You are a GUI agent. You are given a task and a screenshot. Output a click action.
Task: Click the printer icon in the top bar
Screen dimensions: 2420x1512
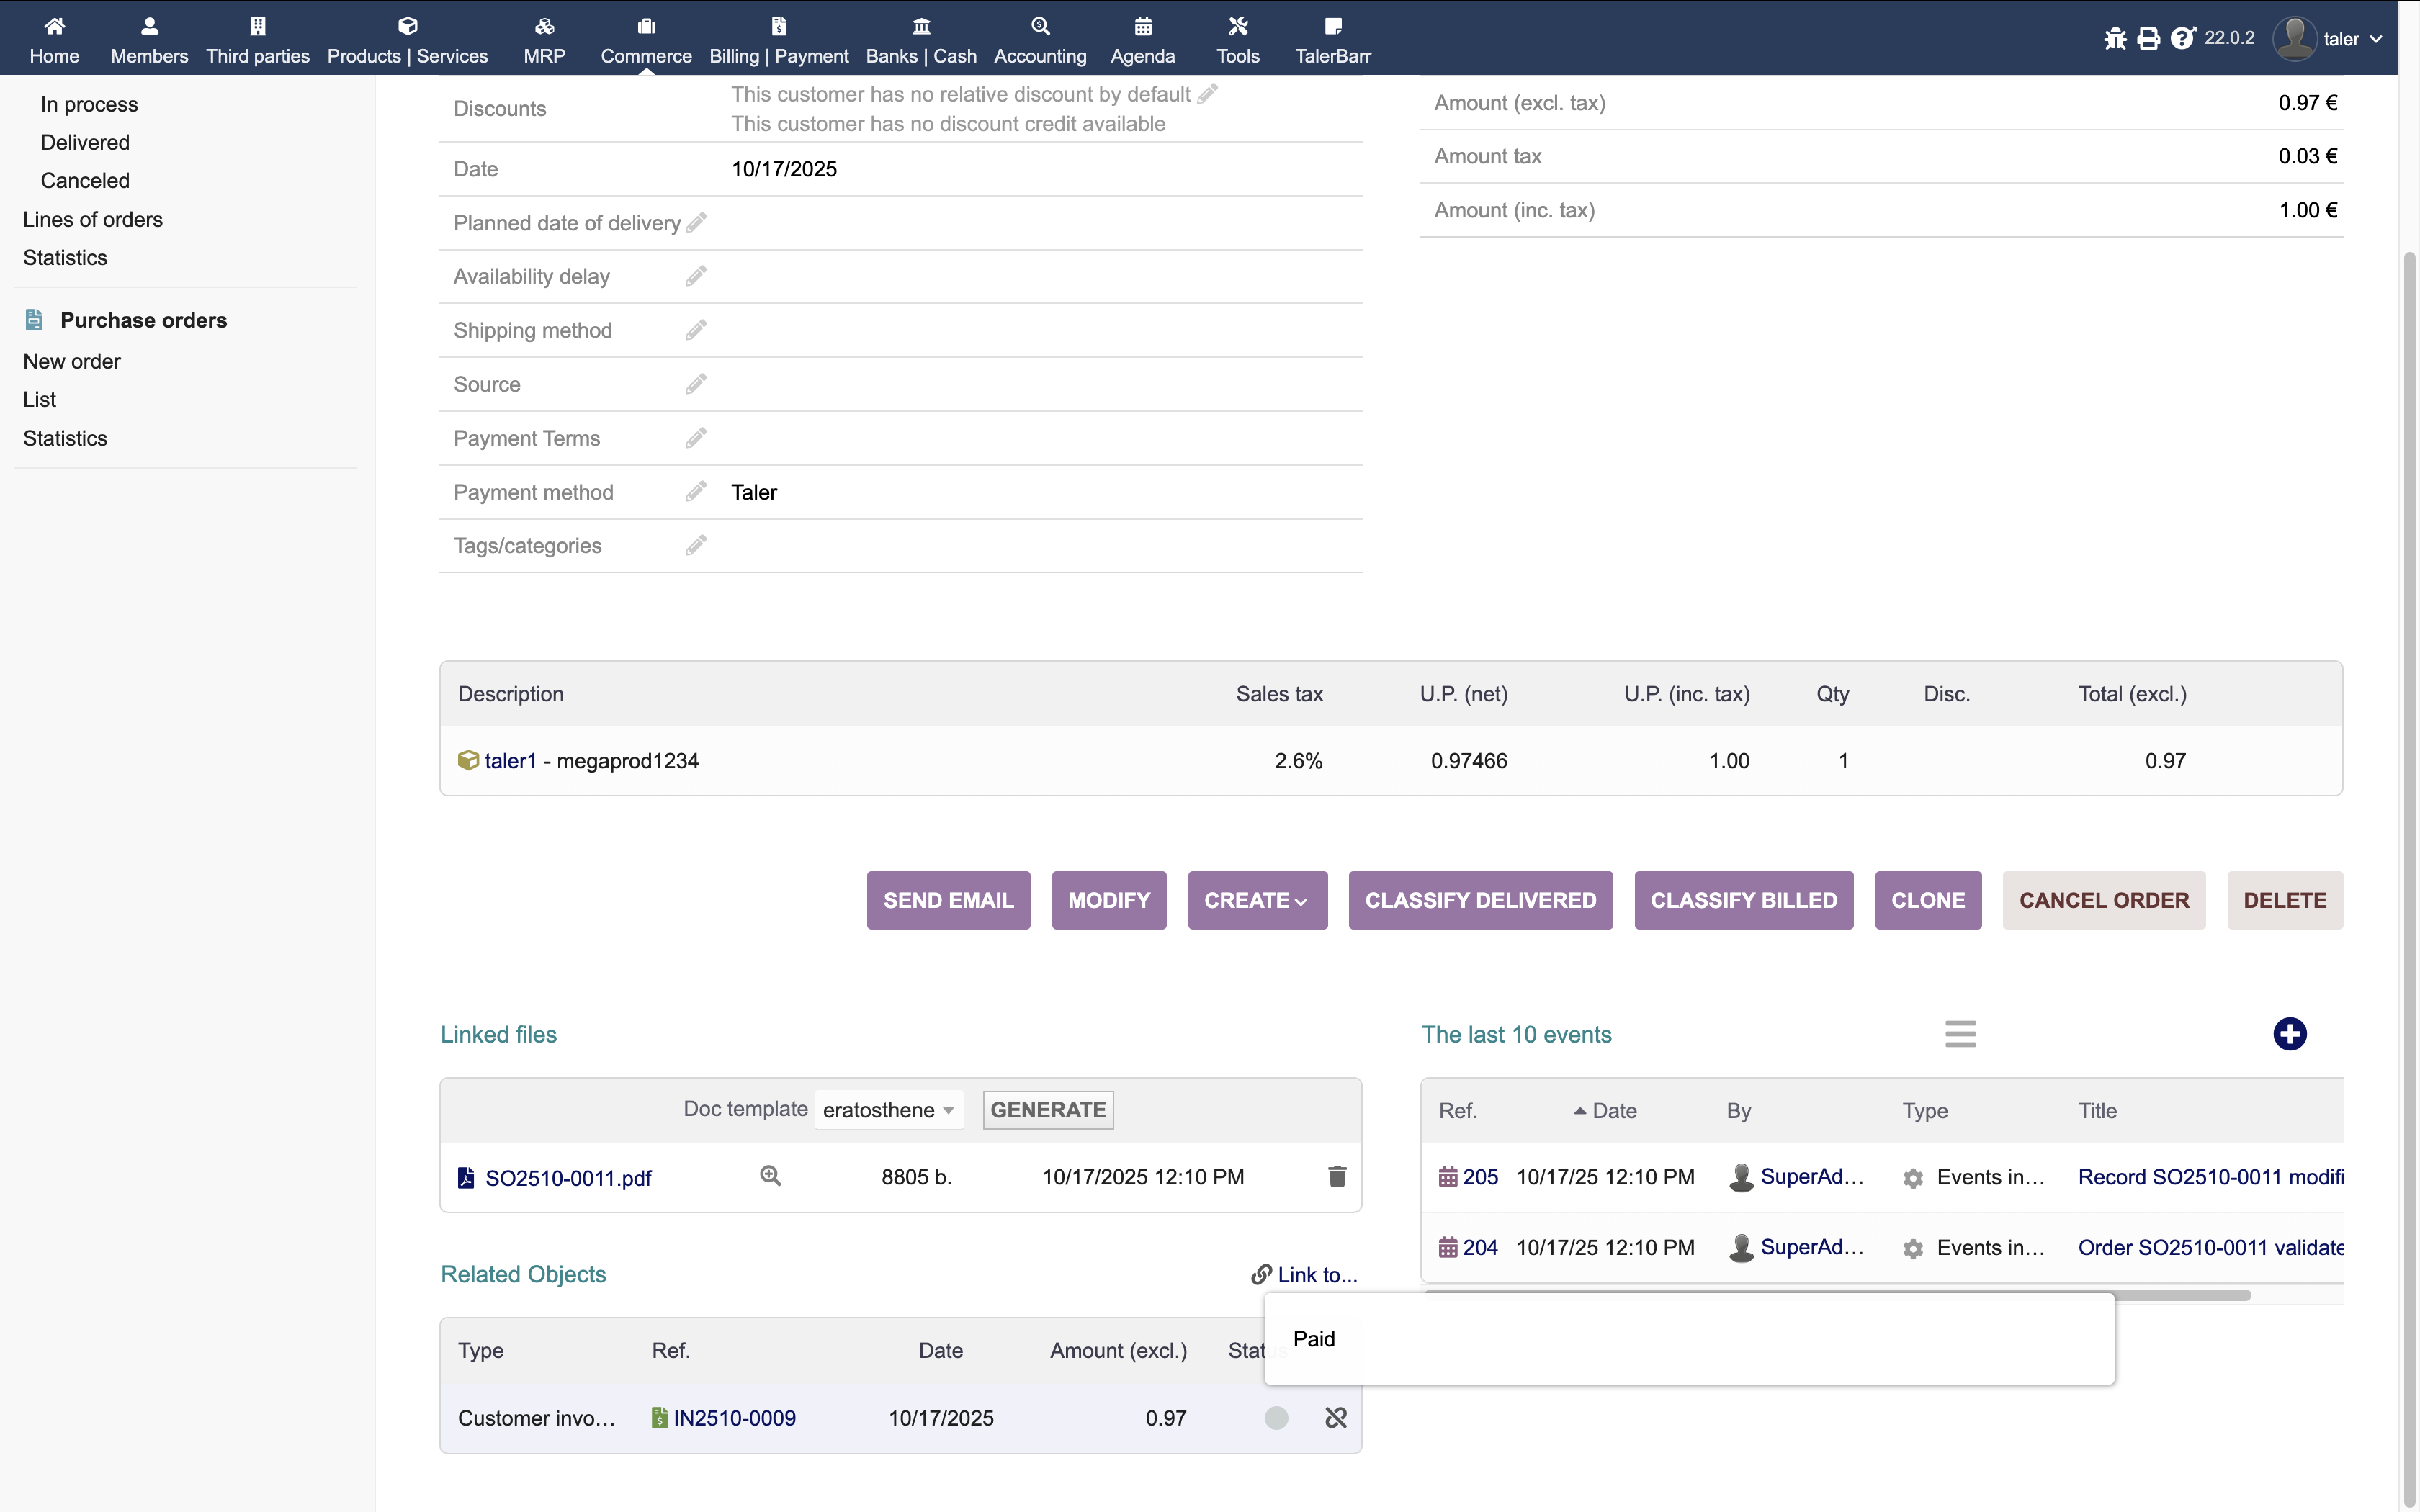coord(2148,38)
